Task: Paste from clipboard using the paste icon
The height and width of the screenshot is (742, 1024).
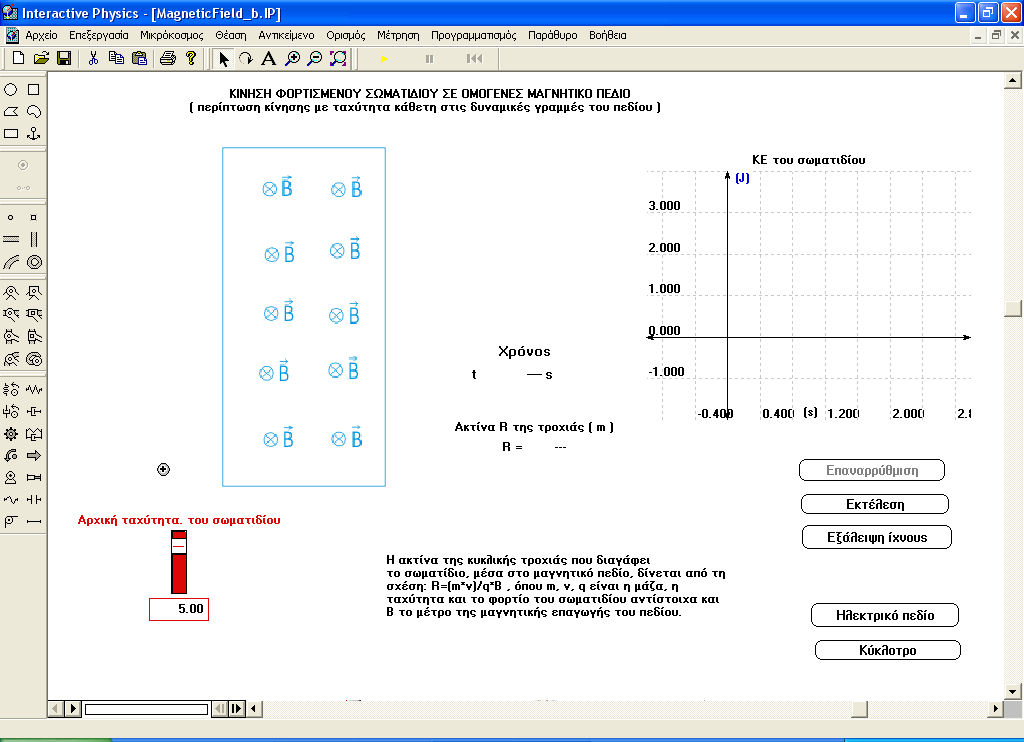Action: pos(139,59)
